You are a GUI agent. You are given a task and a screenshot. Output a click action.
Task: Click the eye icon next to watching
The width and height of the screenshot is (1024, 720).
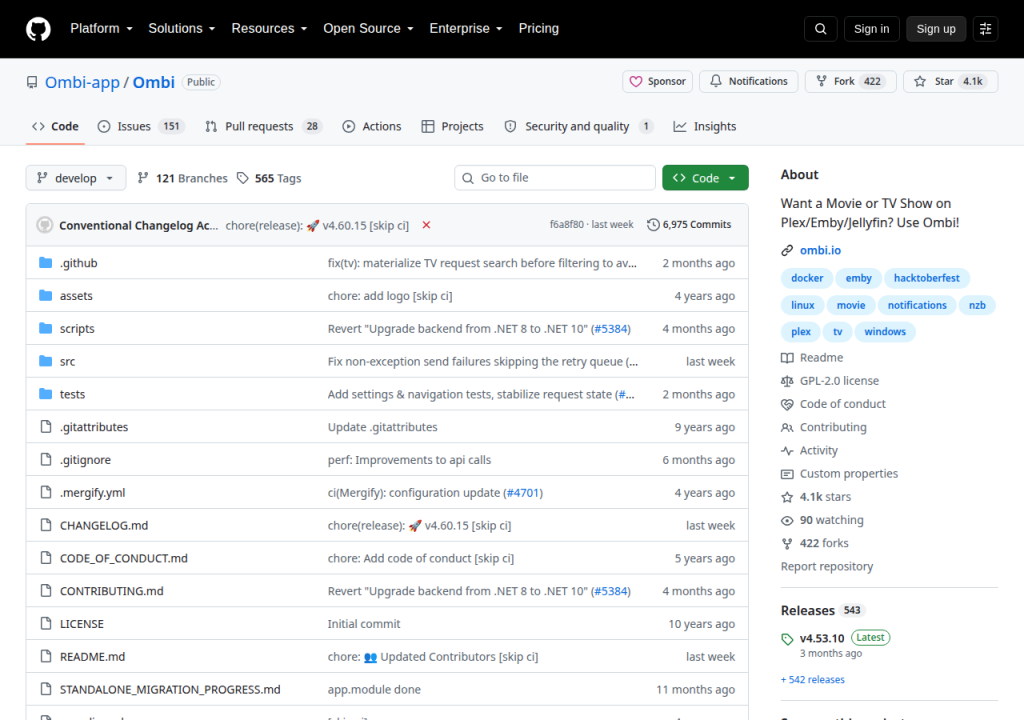(787, 521)
